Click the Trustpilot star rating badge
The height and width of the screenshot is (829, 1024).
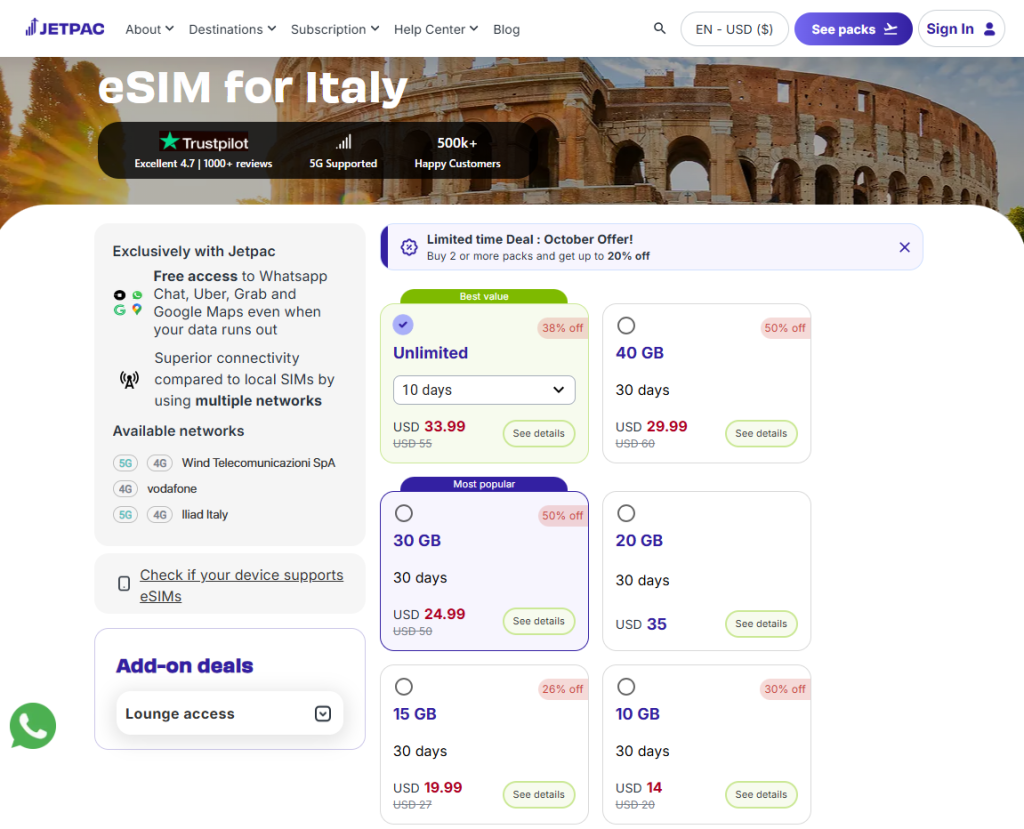tap(204, 142)
